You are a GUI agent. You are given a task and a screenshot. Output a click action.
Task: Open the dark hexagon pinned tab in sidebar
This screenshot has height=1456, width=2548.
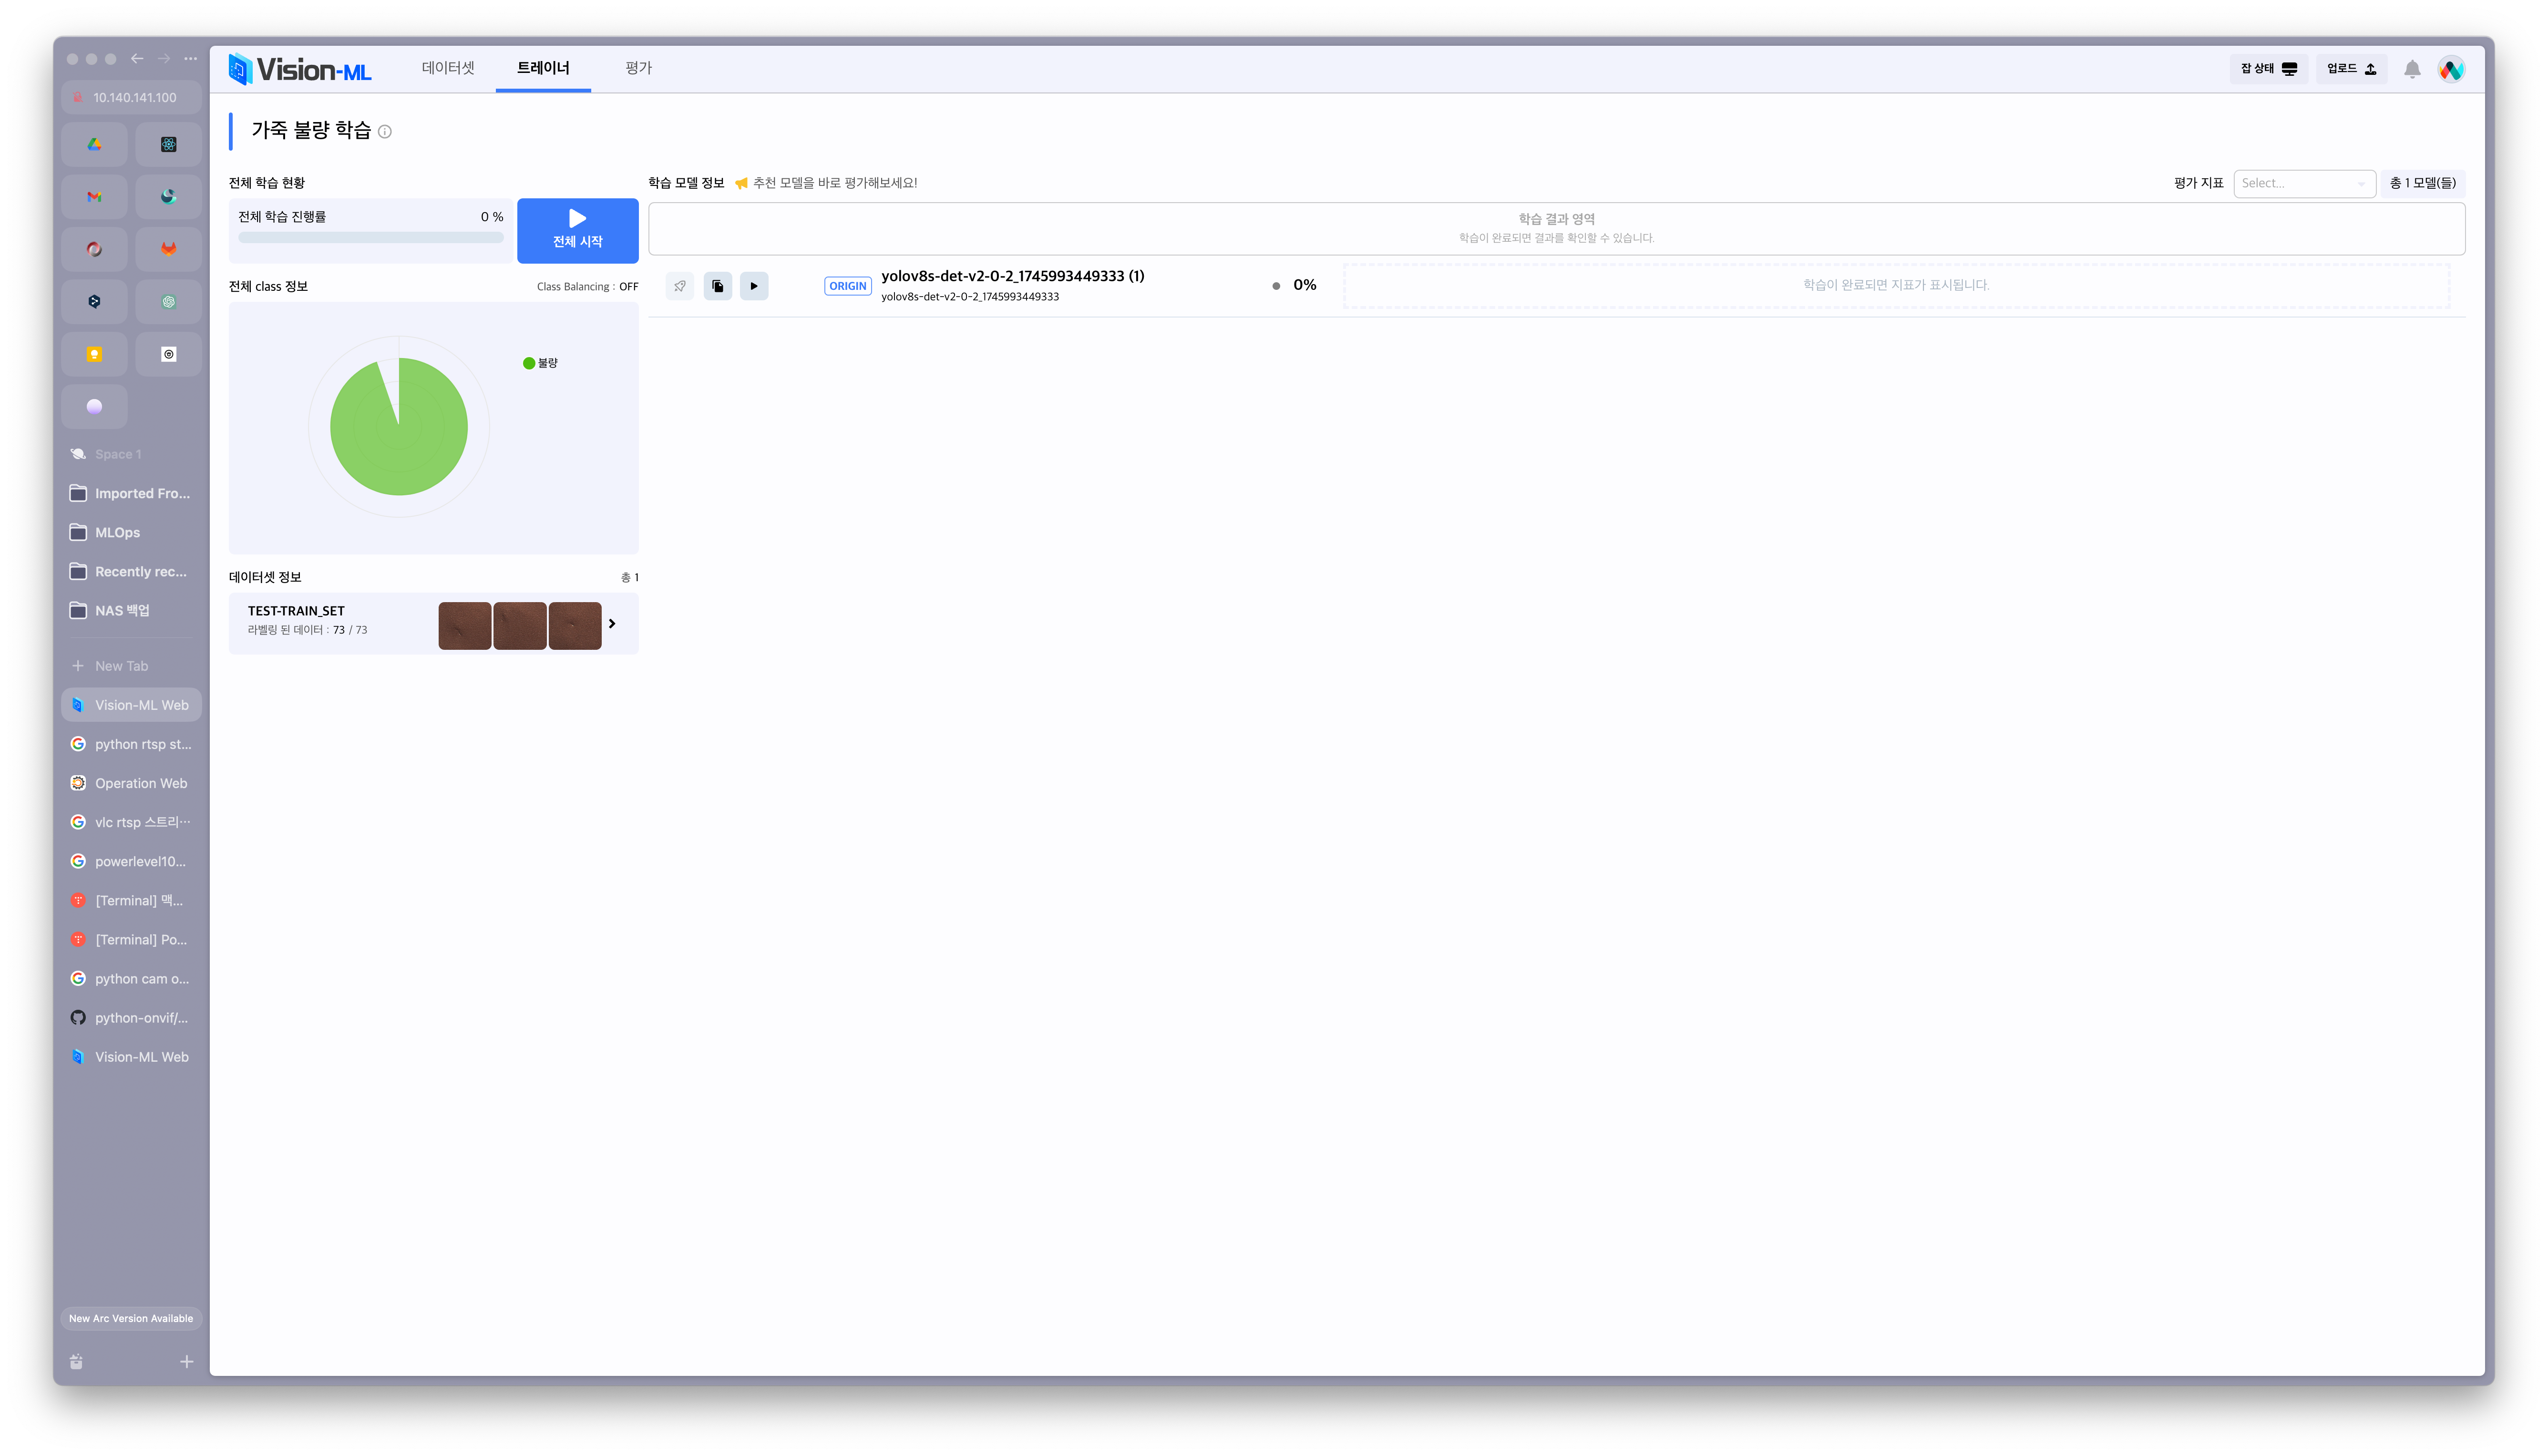pos(94,302)
